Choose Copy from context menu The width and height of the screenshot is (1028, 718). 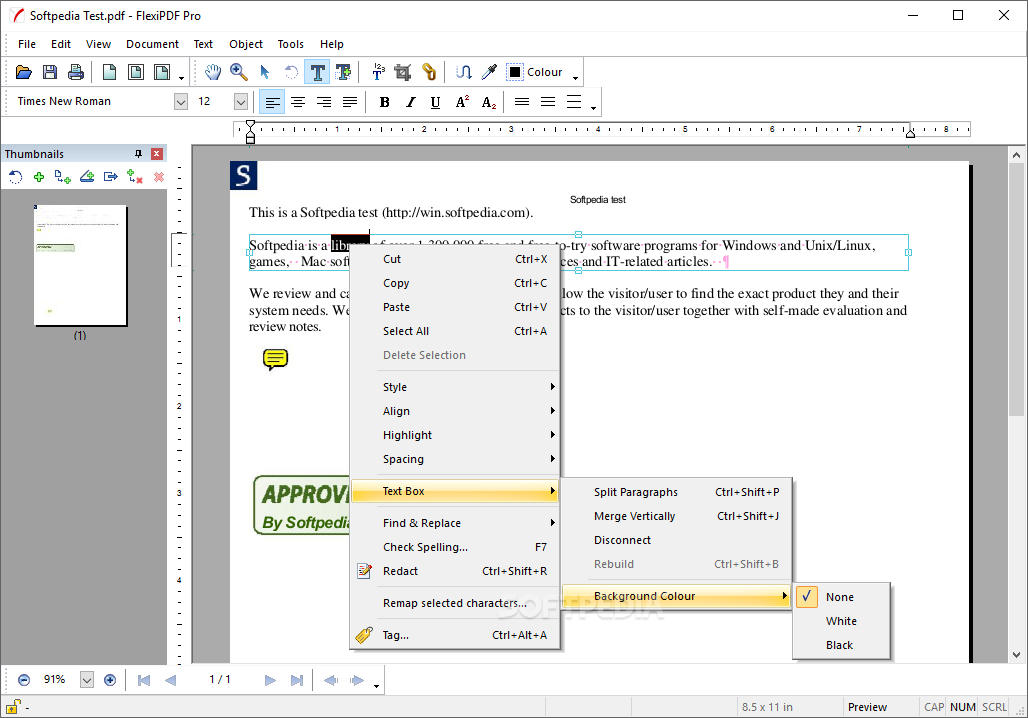(x=455, y=283)
